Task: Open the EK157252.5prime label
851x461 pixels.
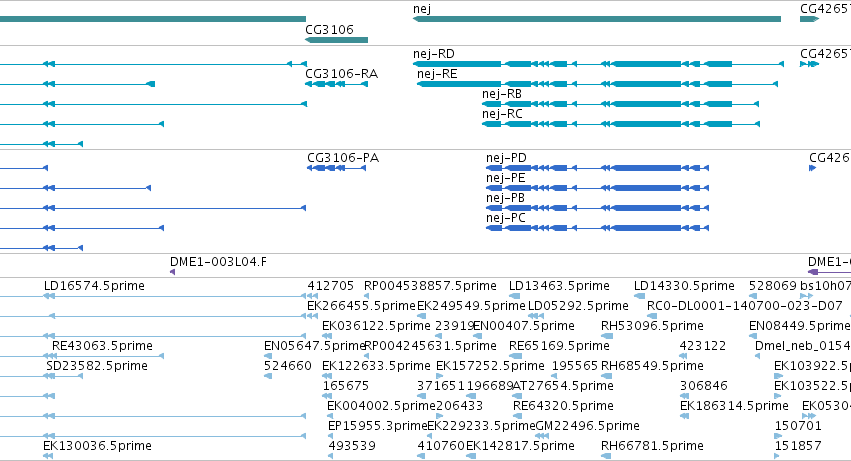Action: coord(490,366)
